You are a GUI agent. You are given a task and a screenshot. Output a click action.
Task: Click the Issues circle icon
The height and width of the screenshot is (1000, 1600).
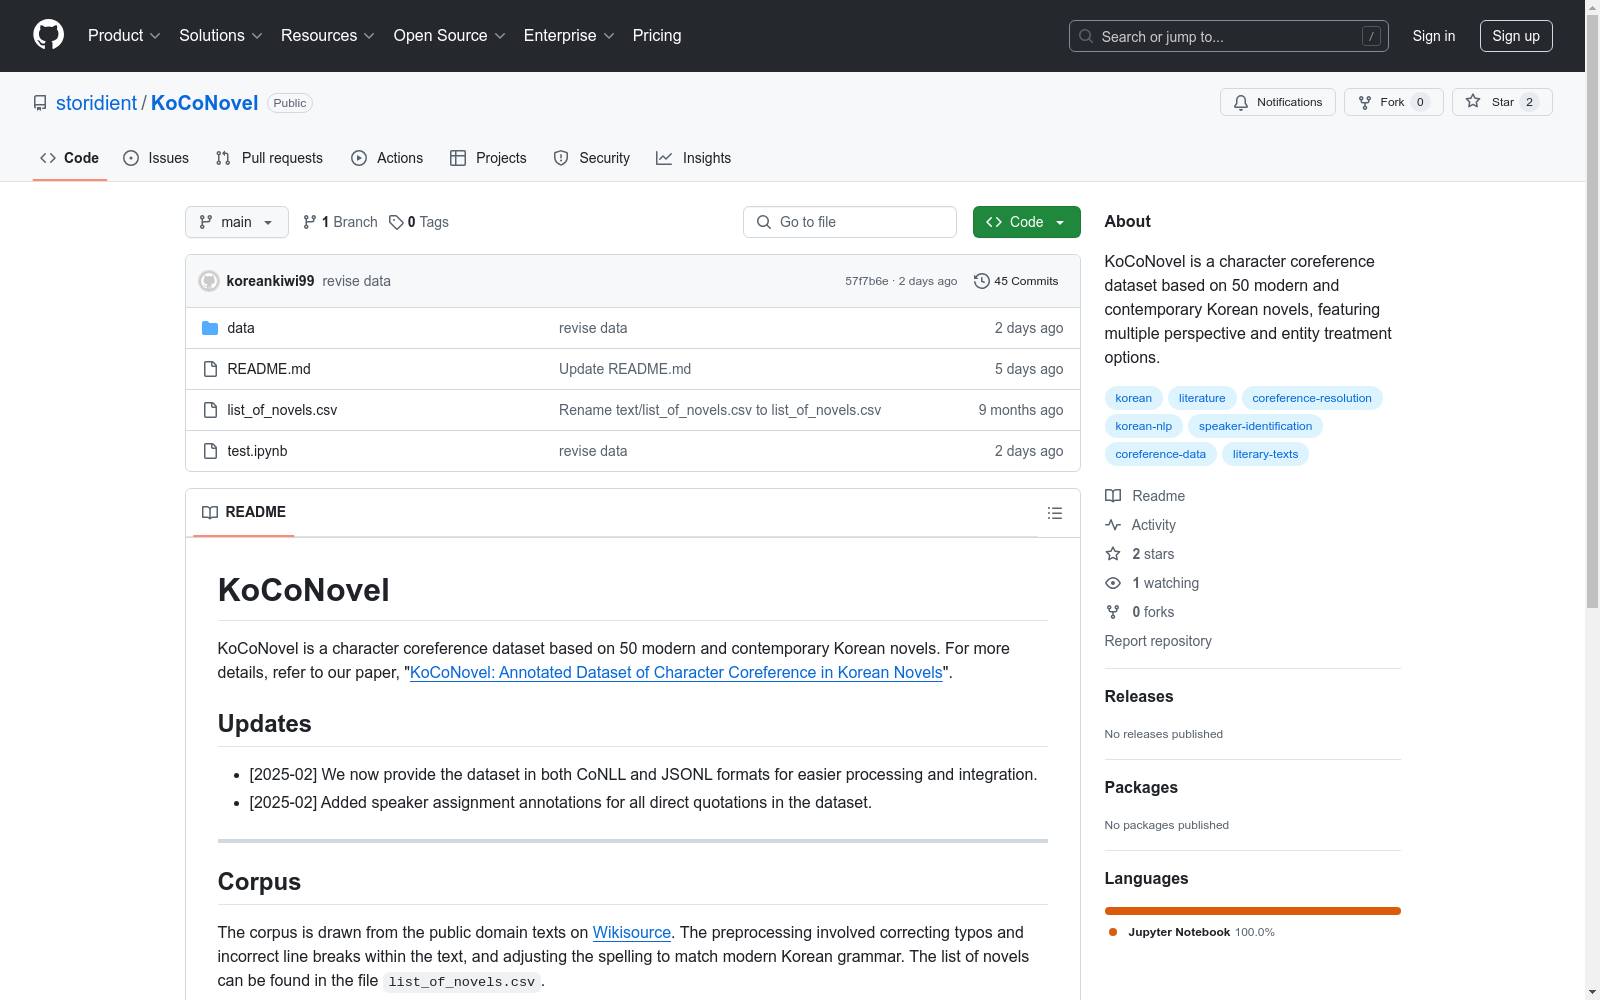coord(131,158)
